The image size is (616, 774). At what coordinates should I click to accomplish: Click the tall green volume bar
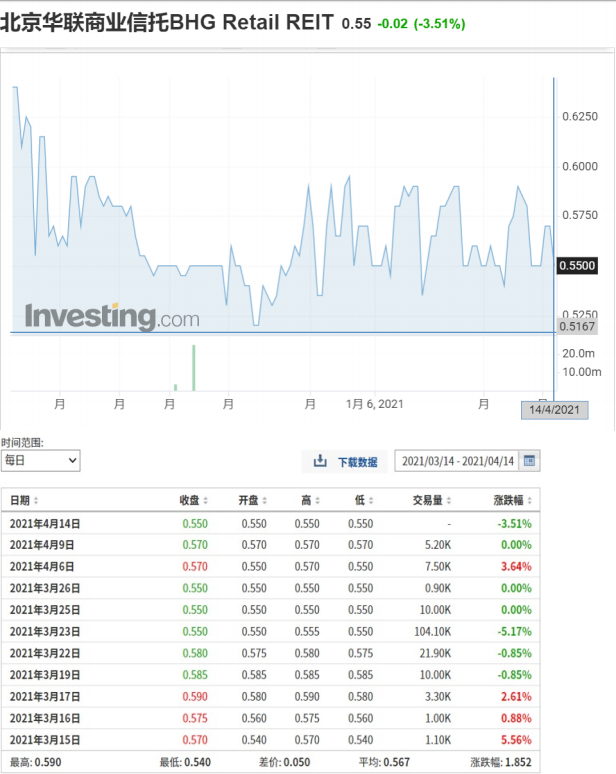(x=193, y=368)
